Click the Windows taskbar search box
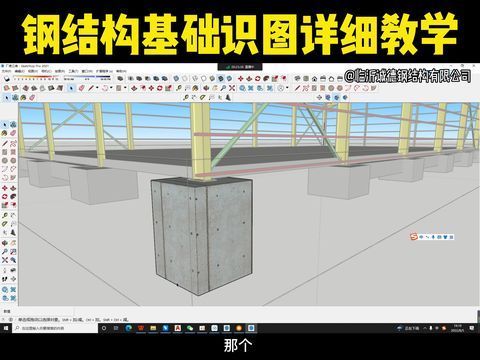The width and height of the screenshot is (480, 360). coord(55,328)
